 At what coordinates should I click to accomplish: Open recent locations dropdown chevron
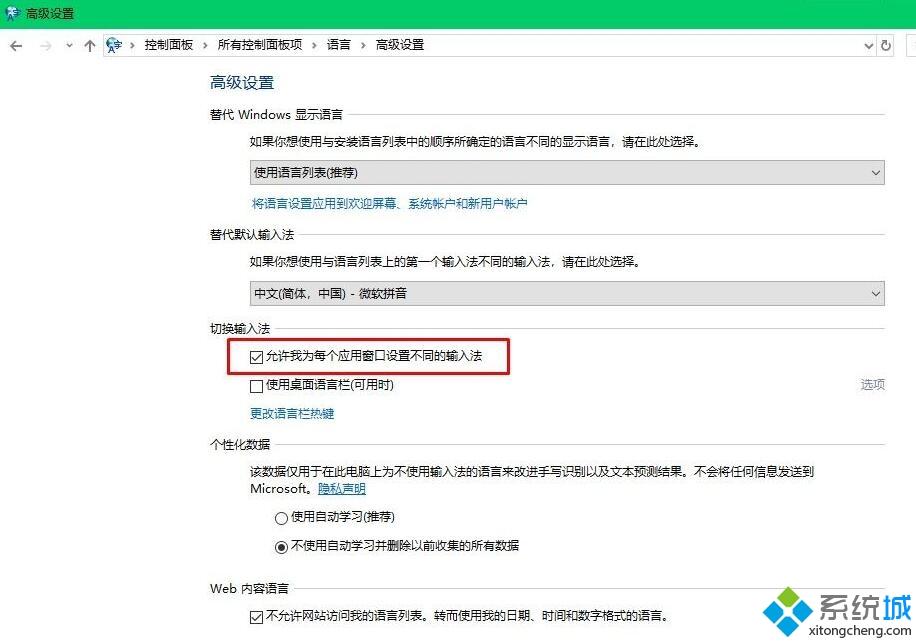pos(70,45)
